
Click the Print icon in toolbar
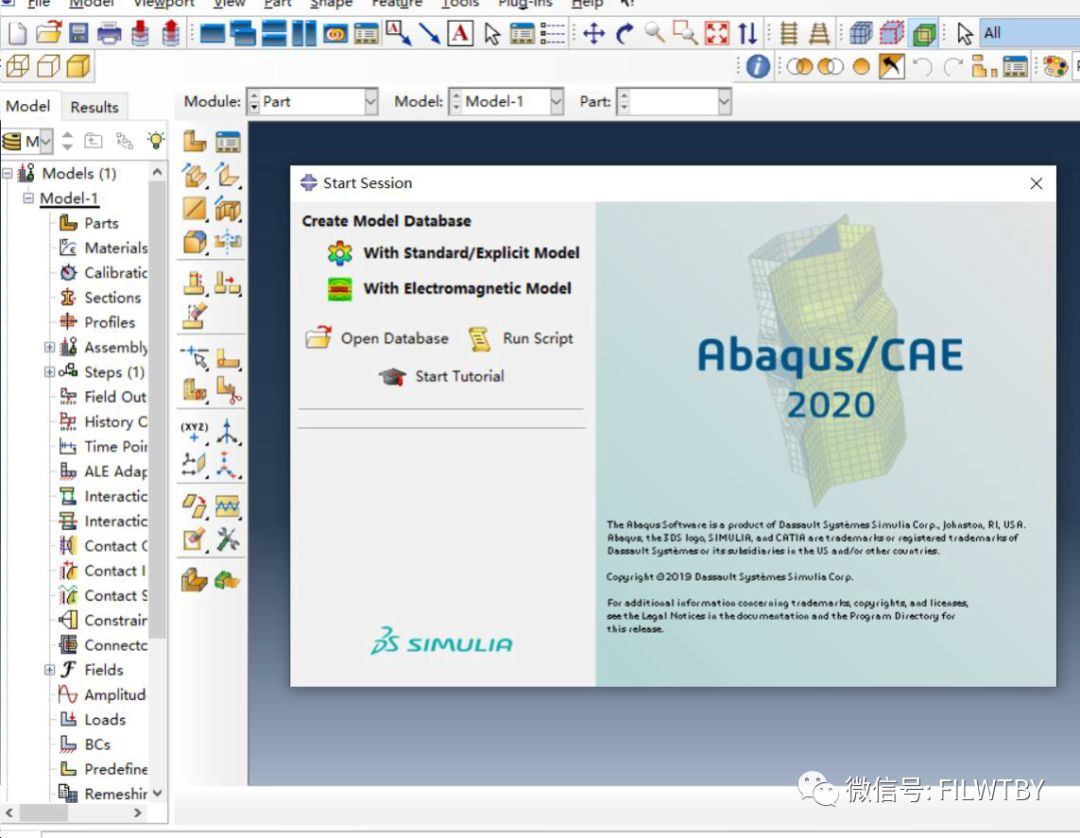[109, 33]
